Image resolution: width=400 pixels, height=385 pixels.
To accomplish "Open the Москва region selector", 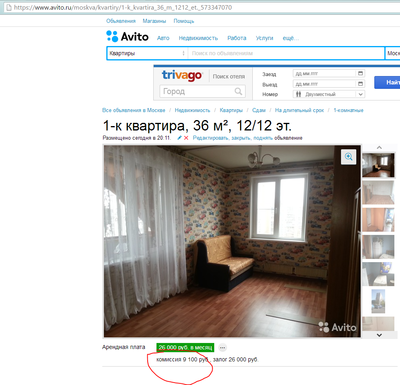I will pos(393,53).
